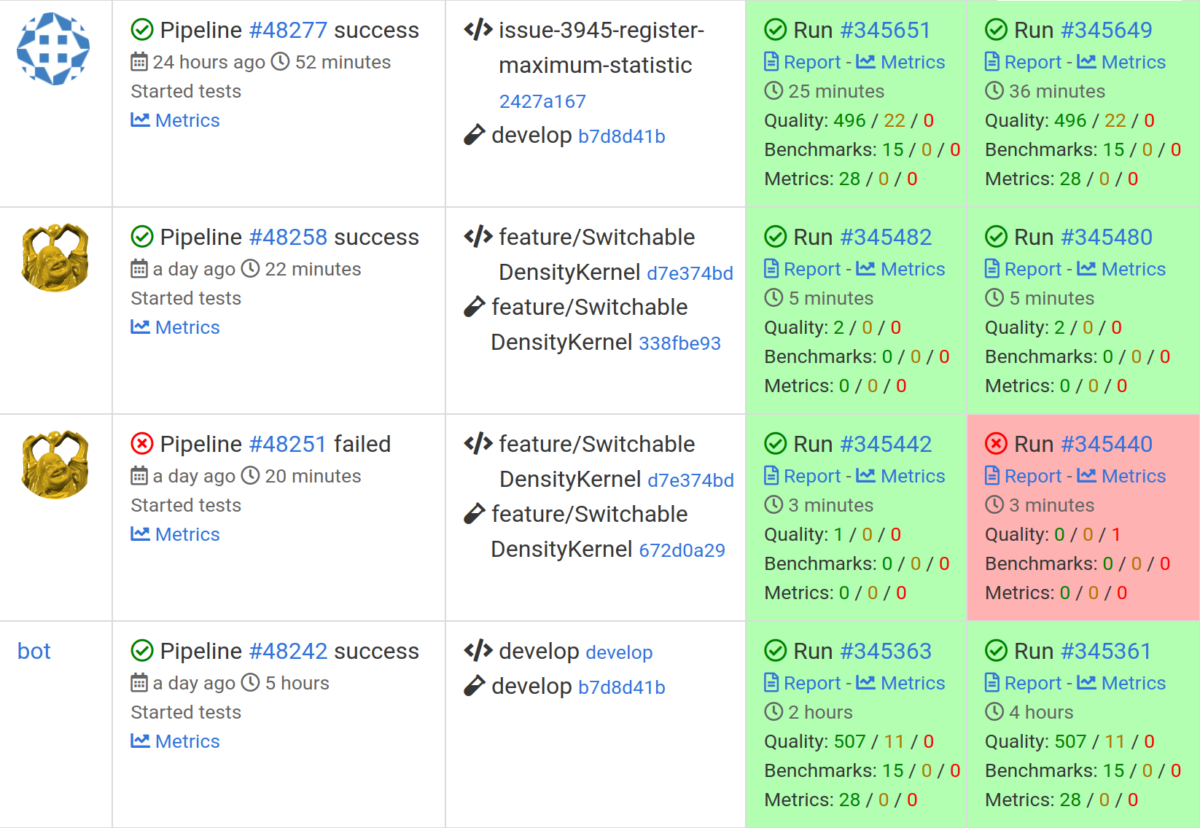Open commit 2427a167 link
The image size is (1200, 828).
tap(542, 101)
